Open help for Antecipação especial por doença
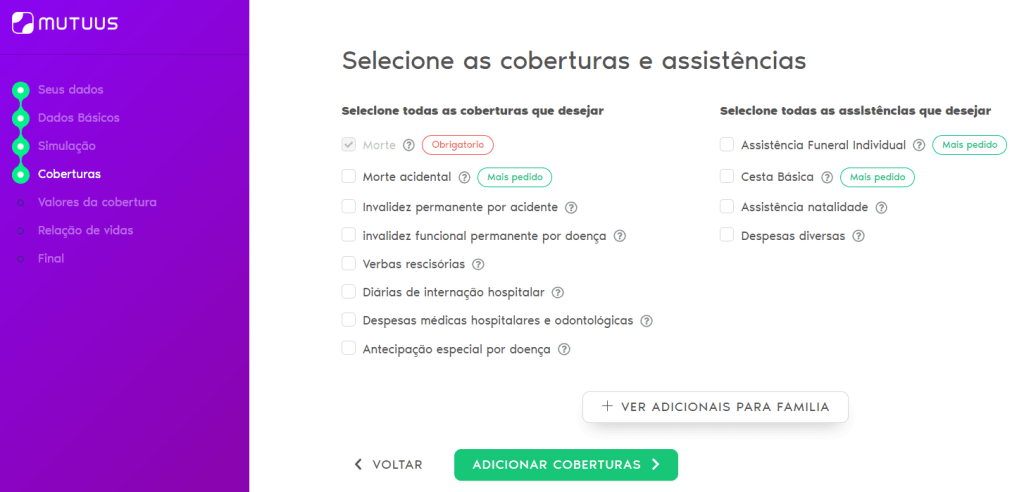The width and height of the screenshot is (1024, 492). point(564,350)
